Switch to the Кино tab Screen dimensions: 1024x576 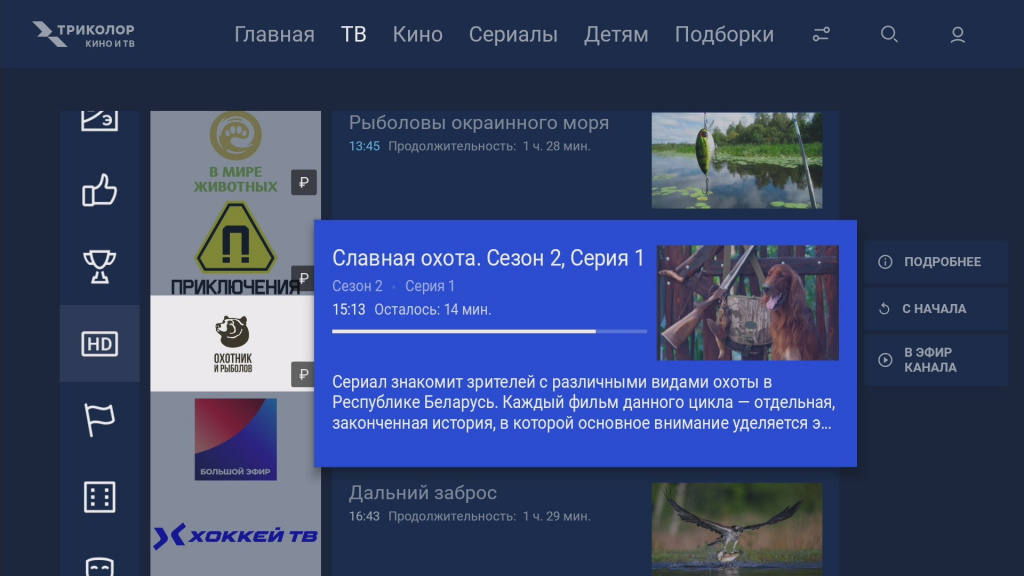(x=417, y=35)
